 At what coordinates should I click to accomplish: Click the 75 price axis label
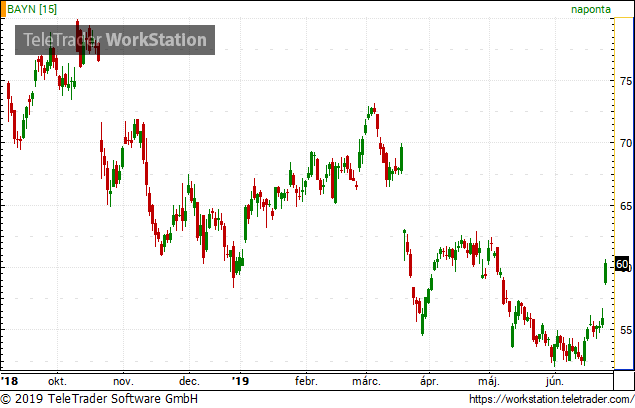click(x=626, y=81)
